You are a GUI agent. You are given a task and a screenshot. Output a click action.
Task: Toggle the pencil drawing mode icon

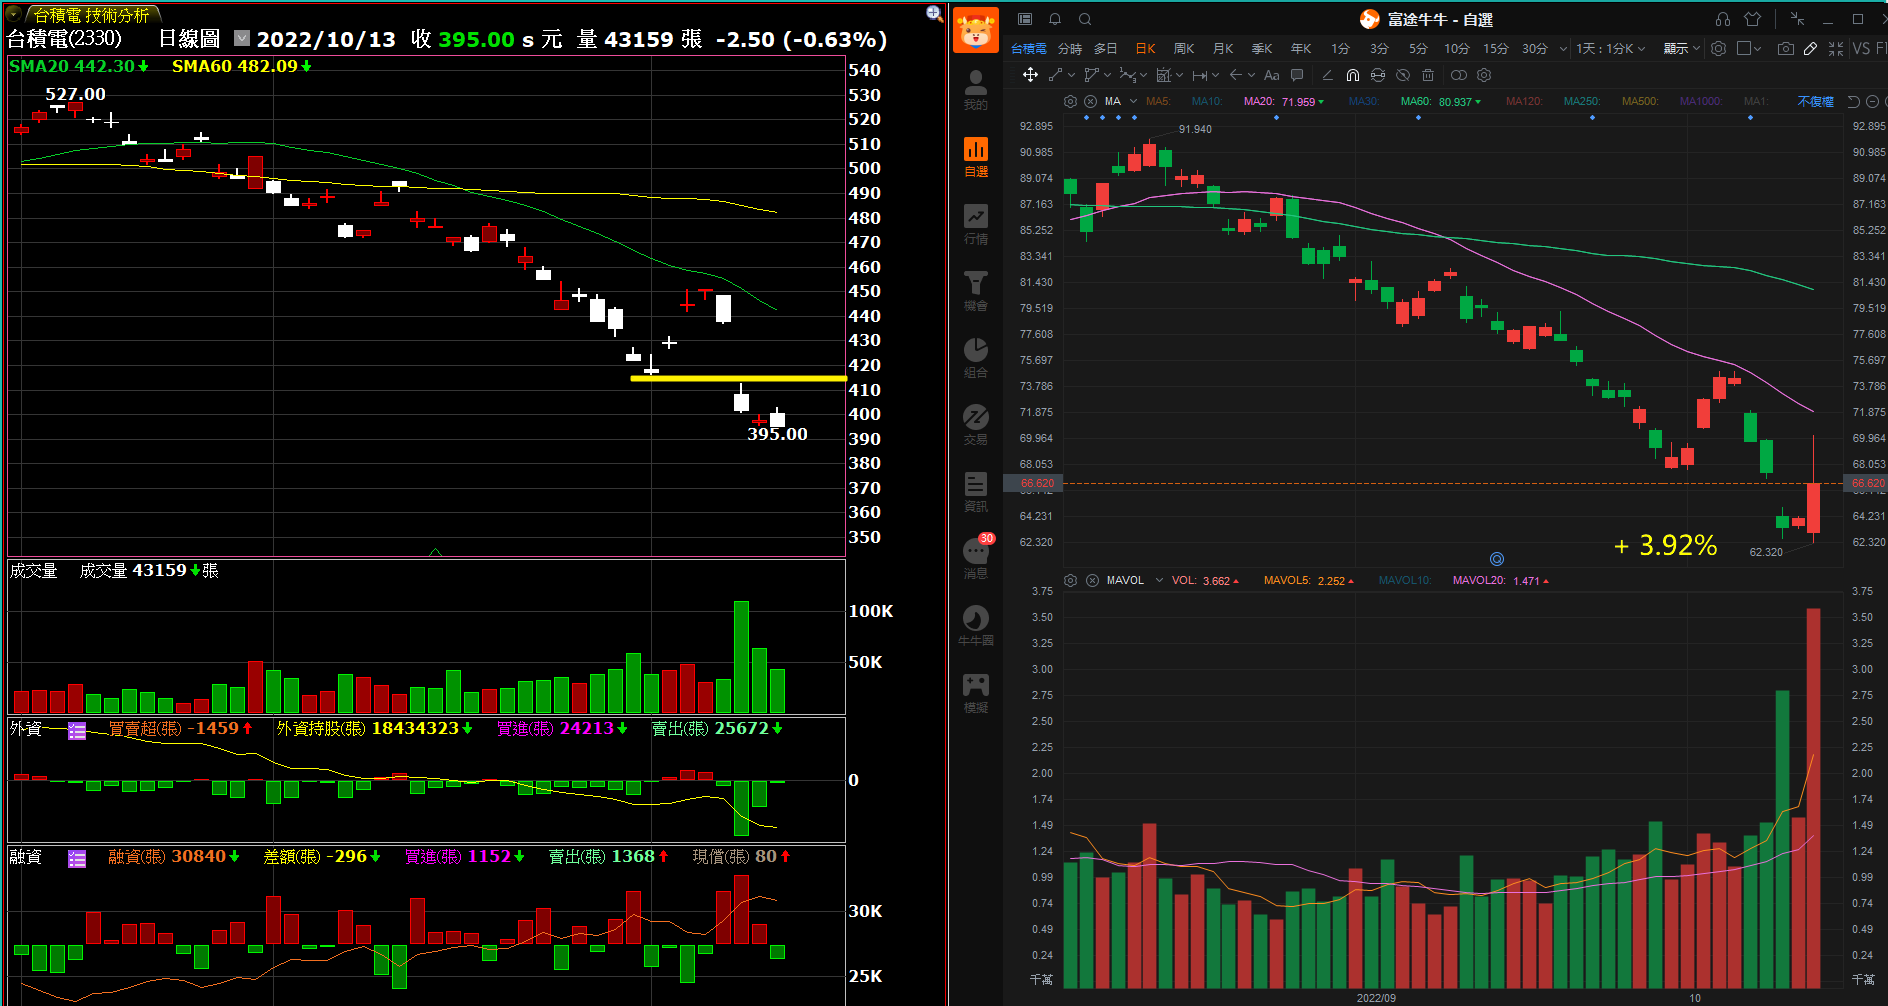(x=1810, y=48)
